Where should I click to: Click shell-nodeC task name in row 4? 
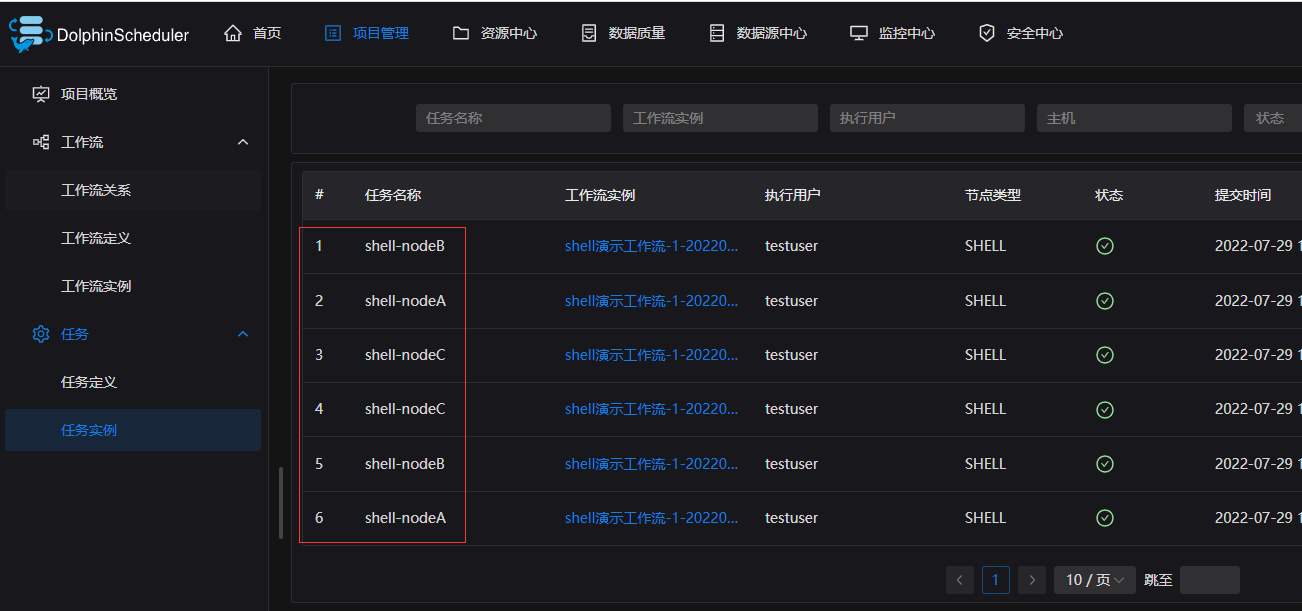point(405,409)
